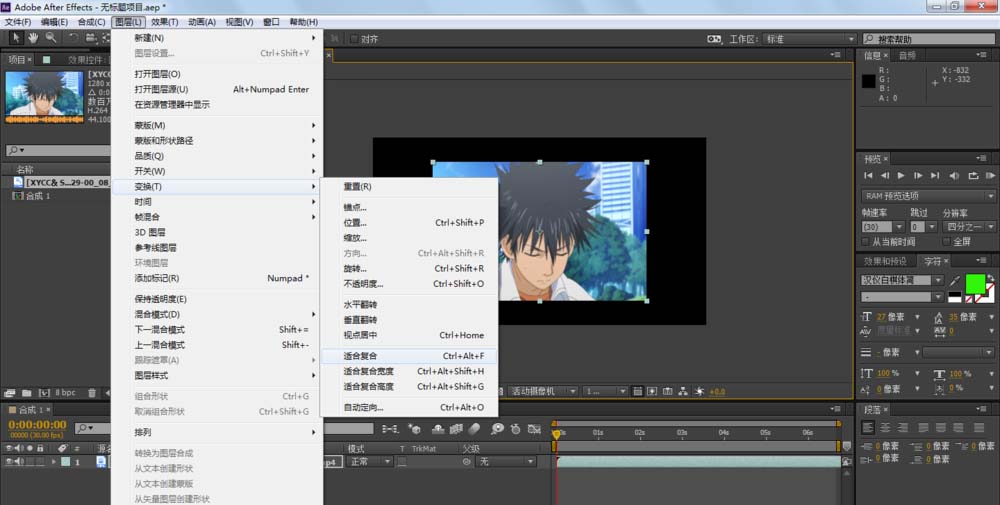This screenshot has height=505, width=1000.
Task: Pick color with the eyedropper in Character panel
Action: click(x=954, y=281)
